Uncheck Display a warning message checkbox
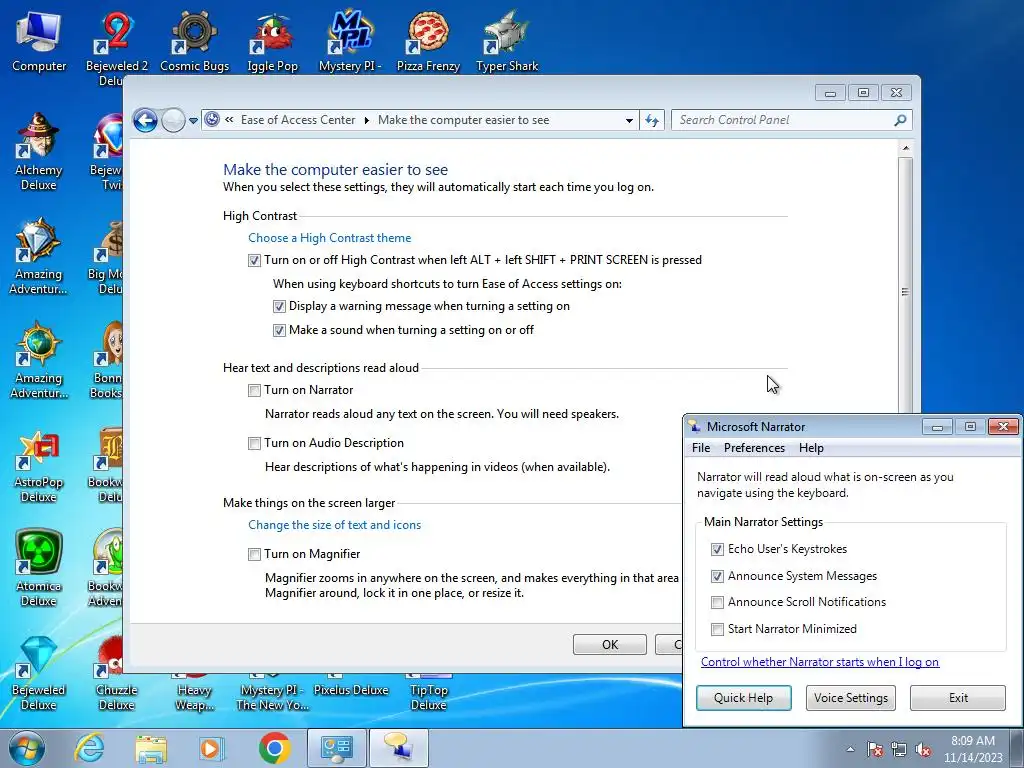This screenshot has height=768, width=1024. tap(279, 306)
